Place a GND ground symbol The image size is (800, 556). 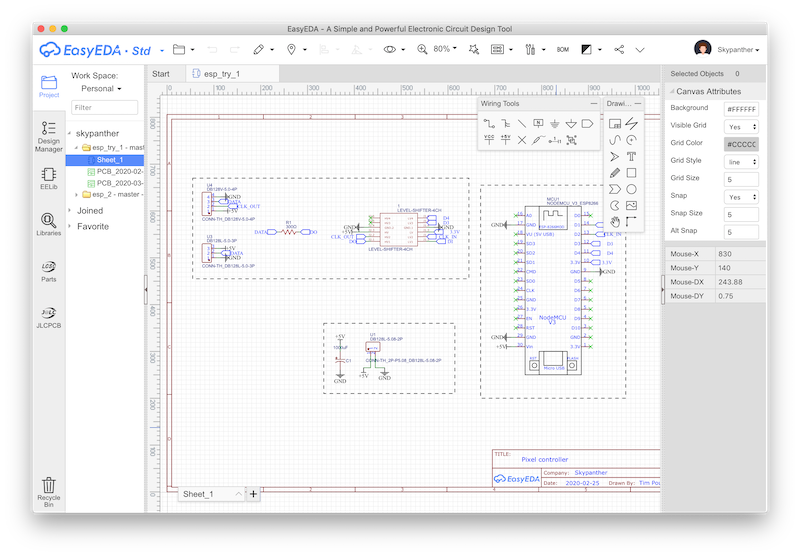click(555, 123)
